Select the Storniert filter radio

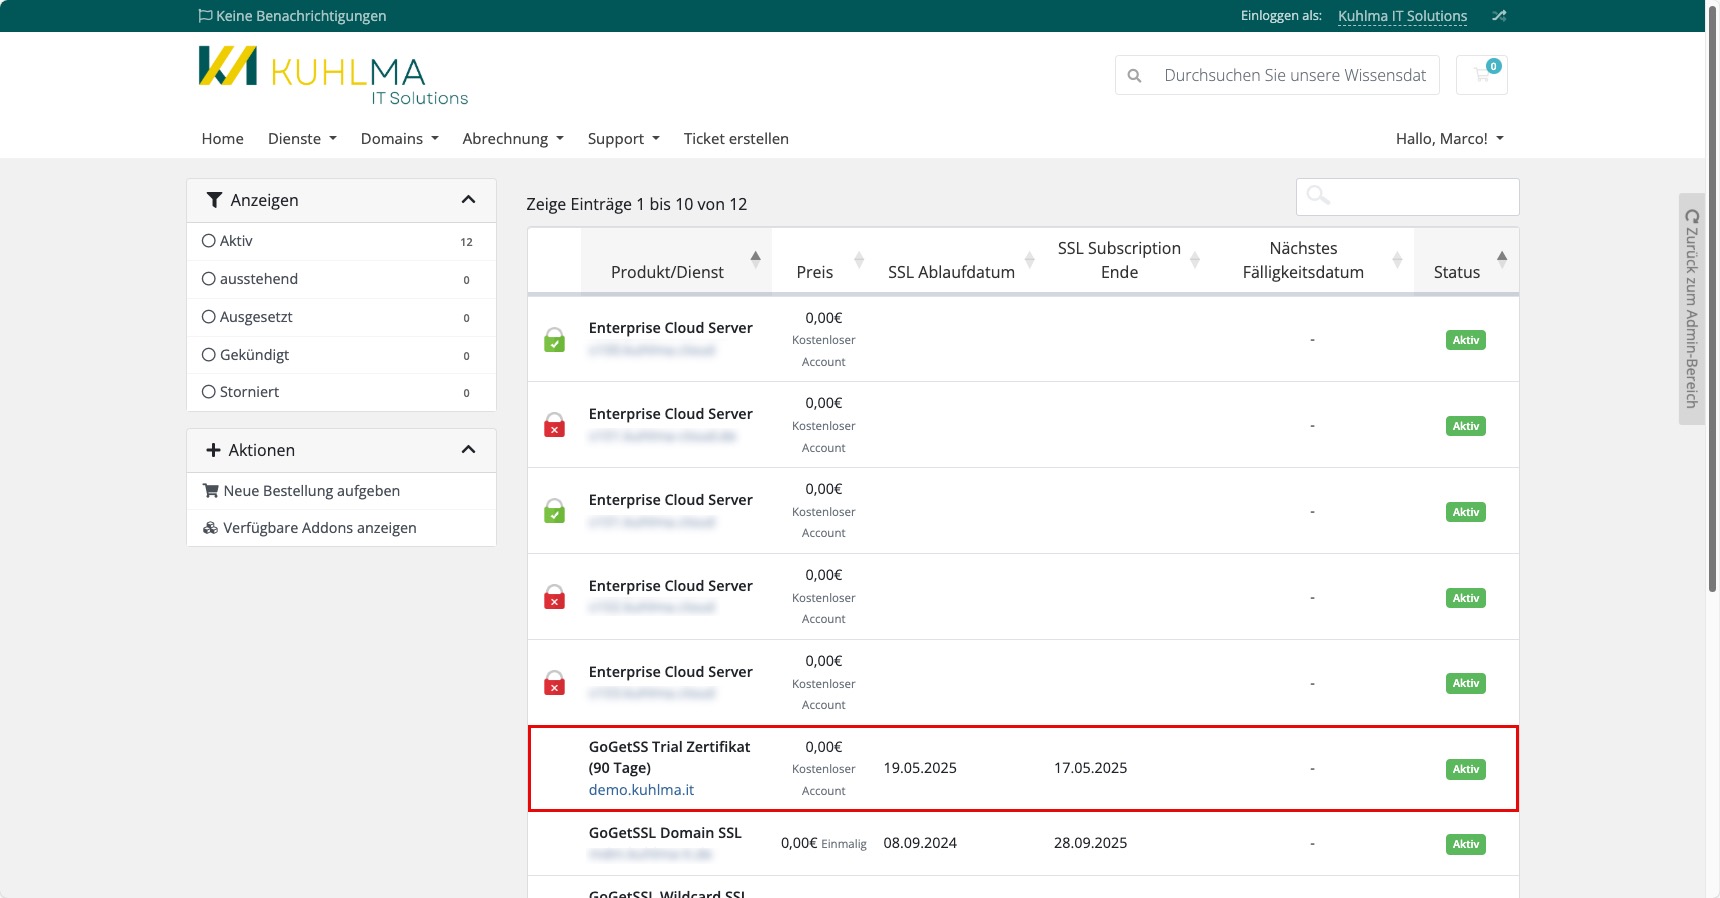[208, 392]
